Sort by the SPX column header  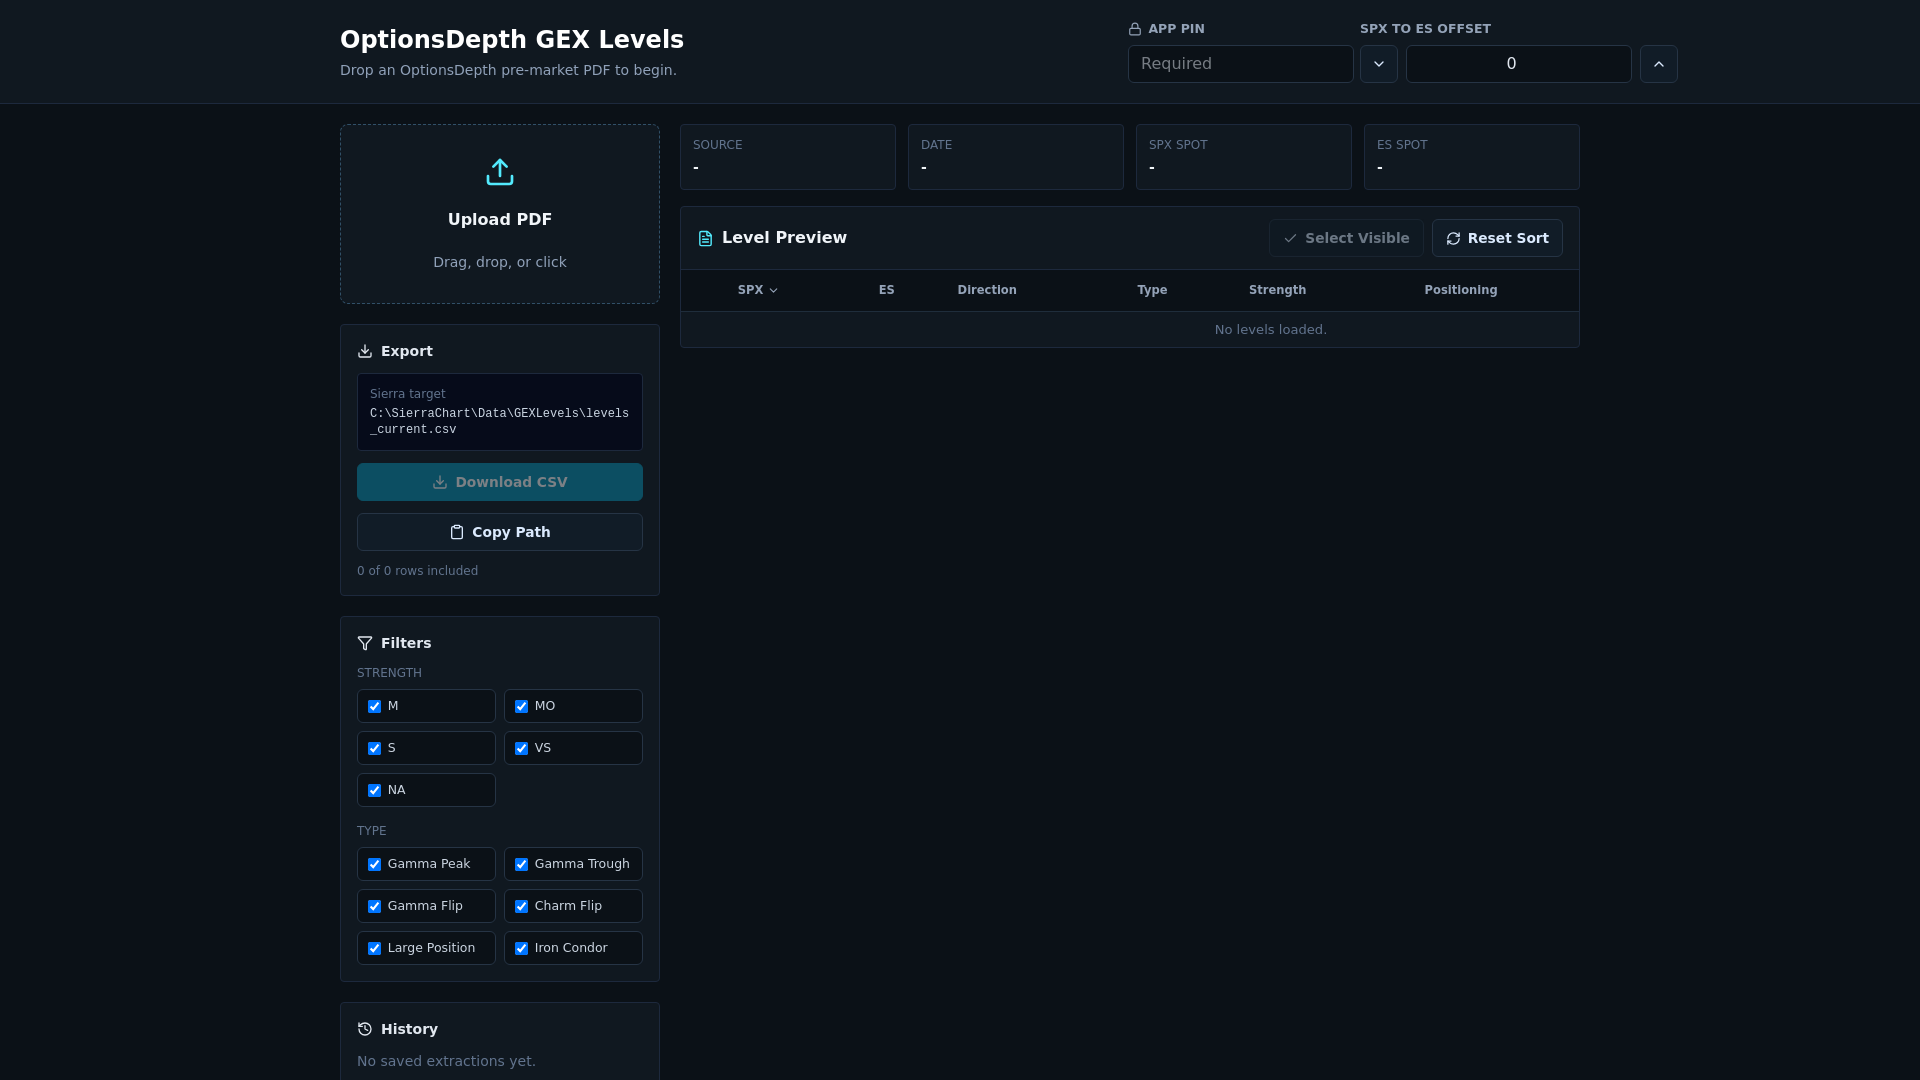(x=758, y=290)
